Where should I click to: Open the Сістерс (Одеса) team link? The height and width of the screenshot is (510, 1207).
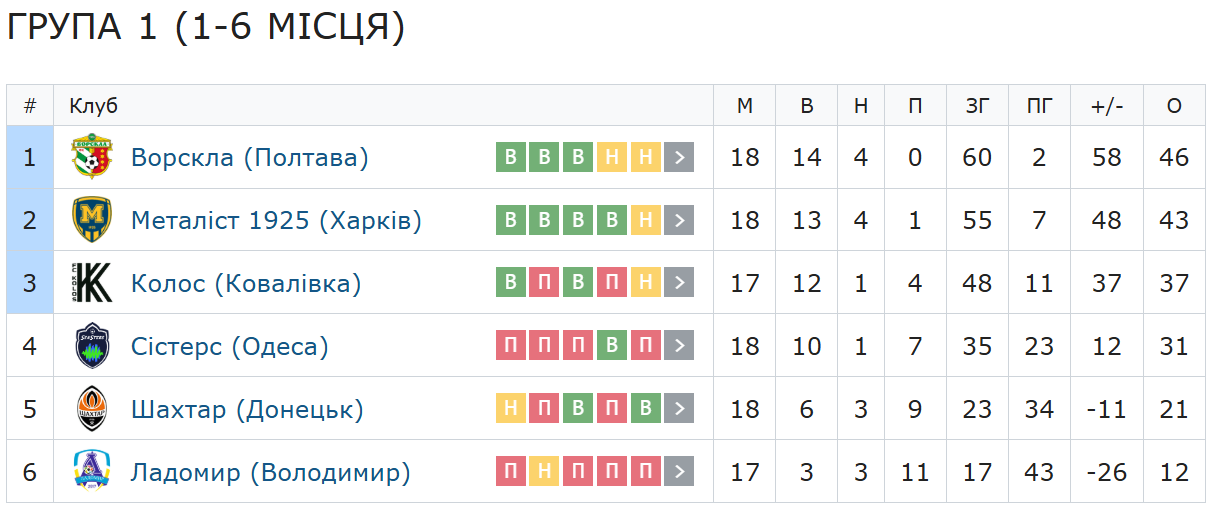coord(230,346)
